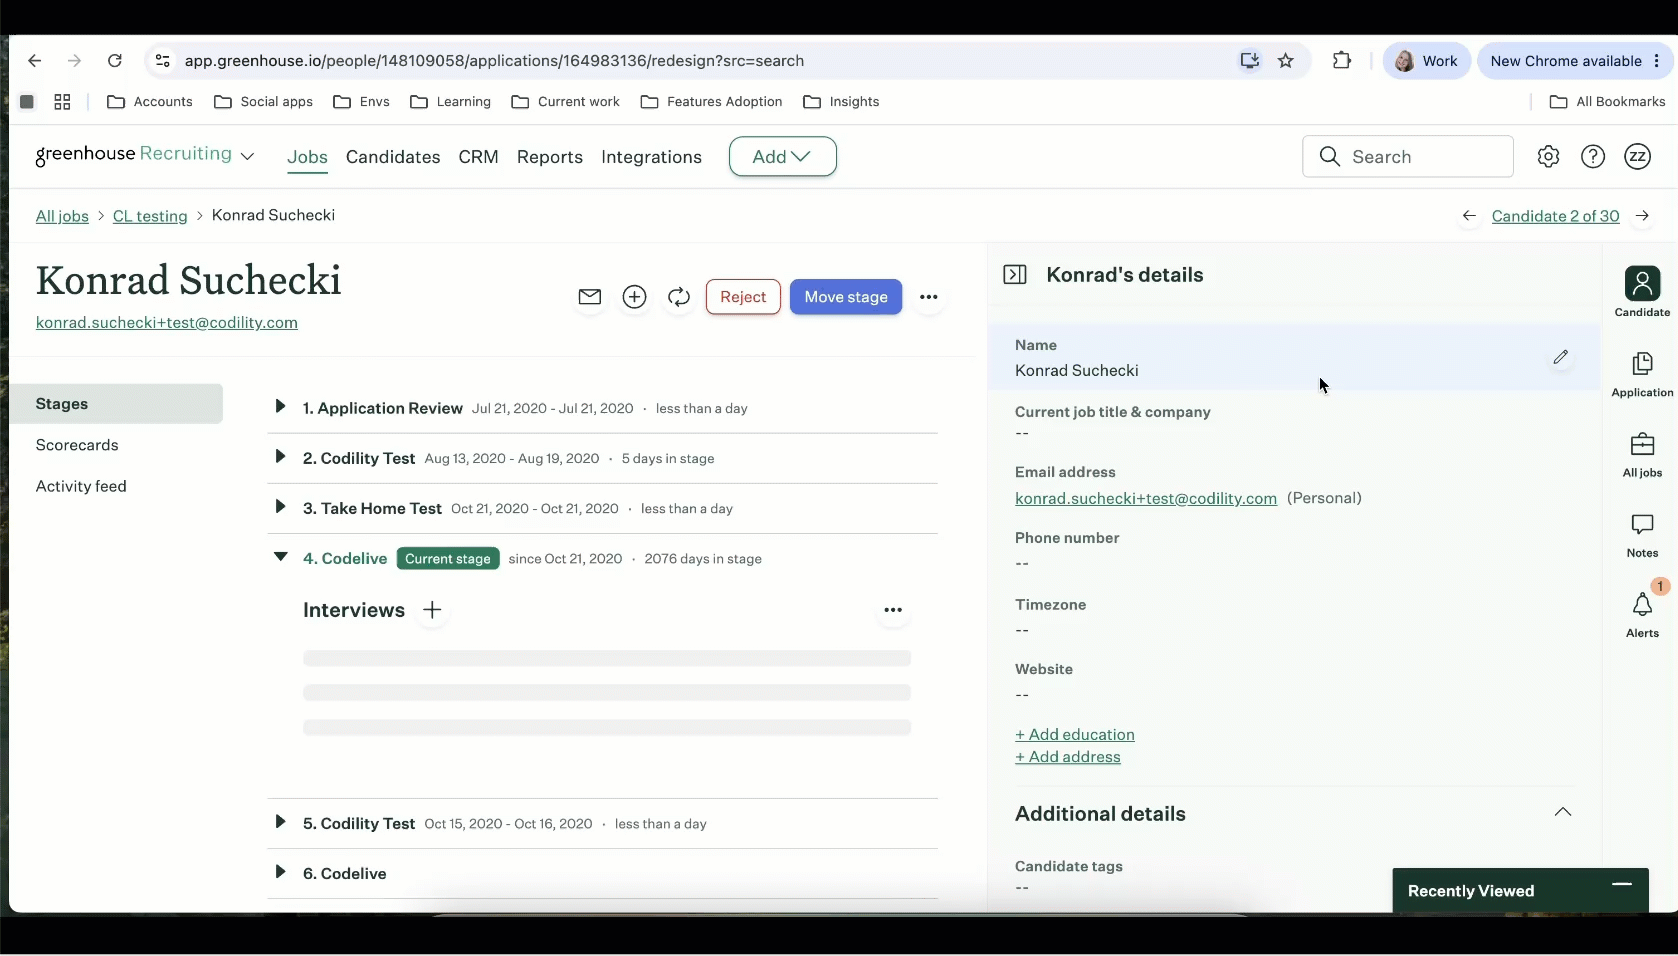Open the settings gear icon
Image resolution: width=1678 pixels, height=956 pixels.
coord(1548,157)
